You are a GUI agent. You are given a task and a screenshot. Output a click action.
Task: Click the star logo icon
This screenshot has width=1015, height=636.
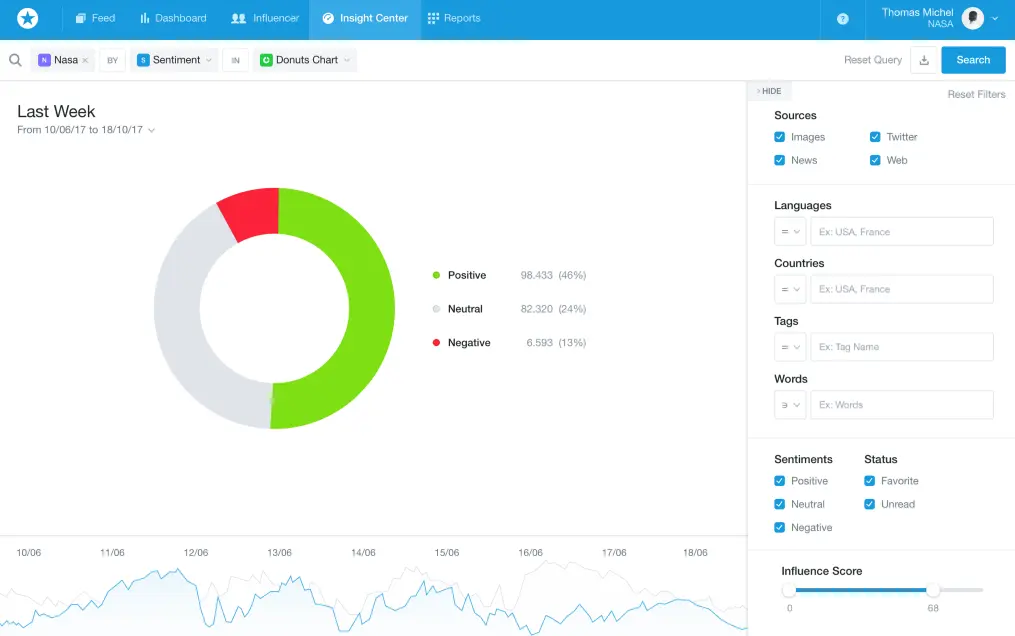click(28, 18)
